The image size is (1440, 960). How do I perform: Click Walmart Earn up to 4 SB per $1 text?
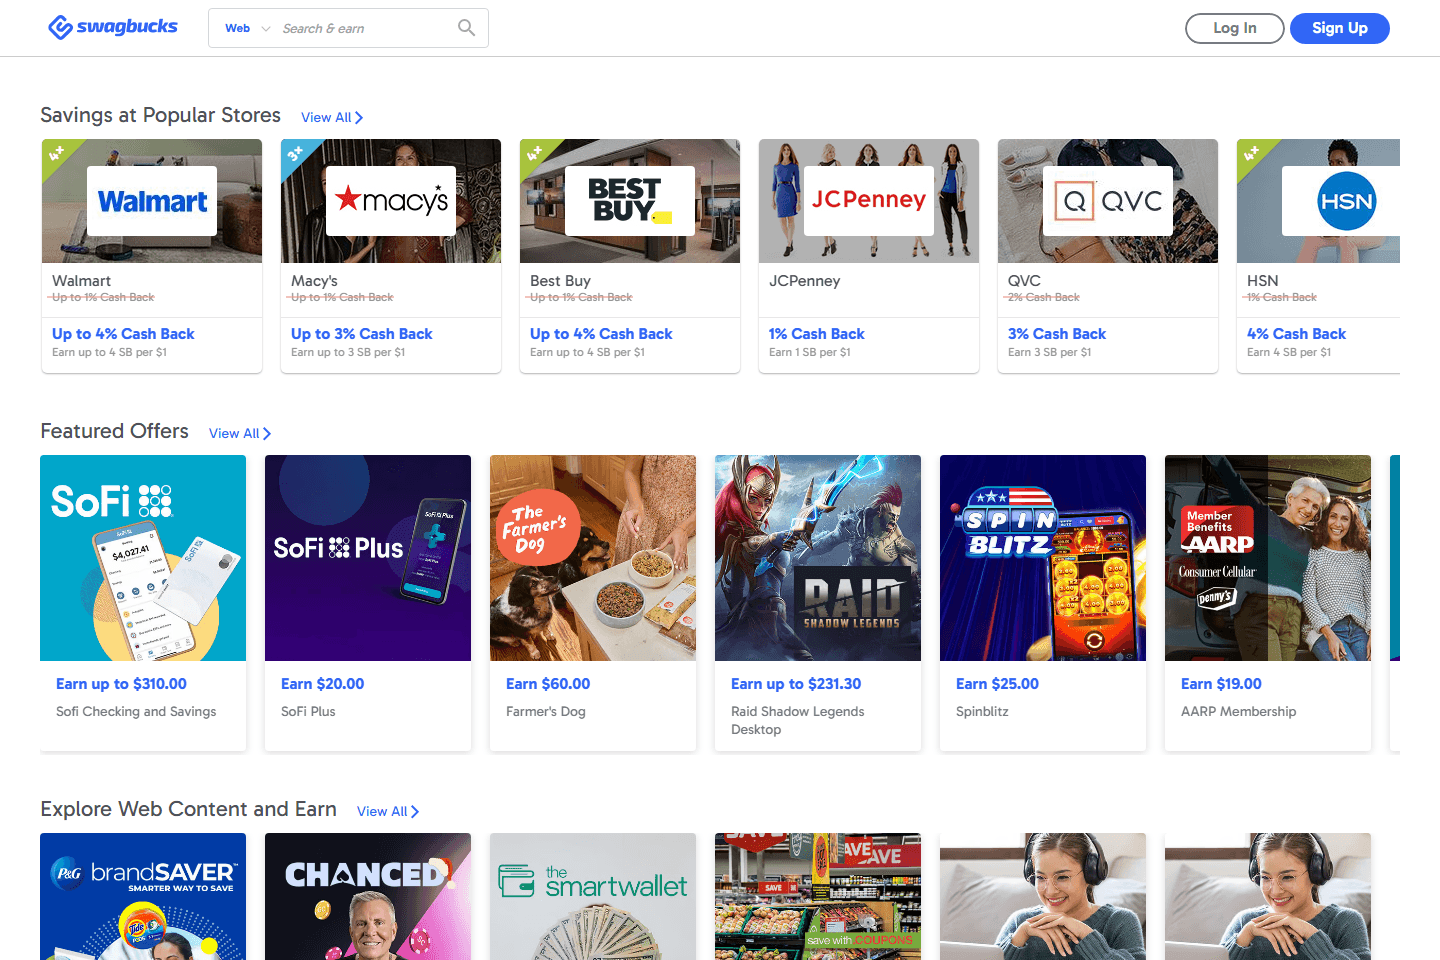(109, 352)
